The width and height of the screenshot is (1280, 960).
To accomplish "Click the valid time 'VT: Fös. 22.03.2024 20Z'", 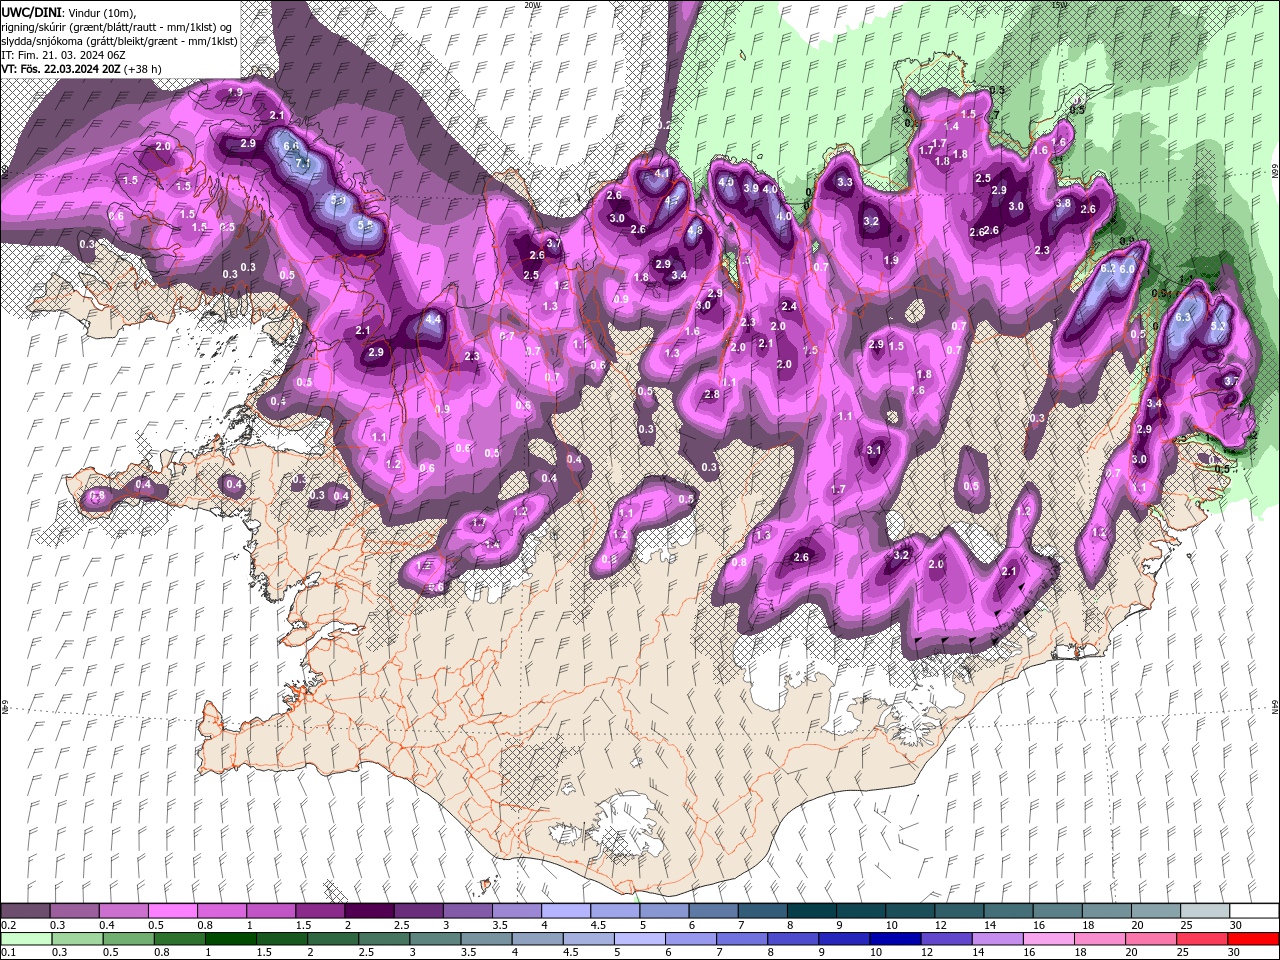I will [60, 69].
